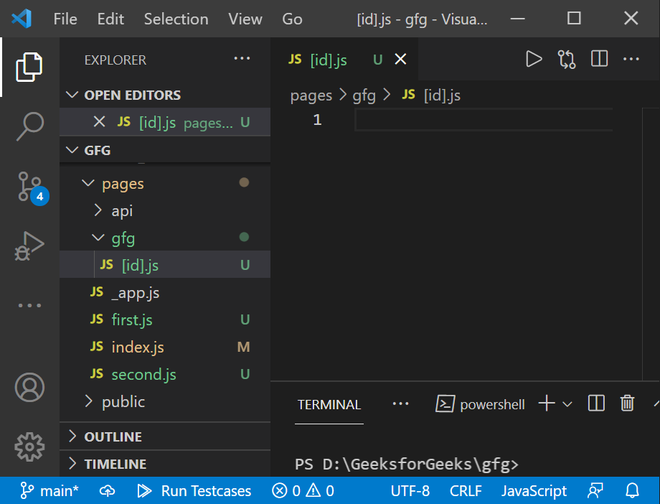Close the [id].js editor tab
Screen dimensions: 660x504
click(x=401, y=60)
